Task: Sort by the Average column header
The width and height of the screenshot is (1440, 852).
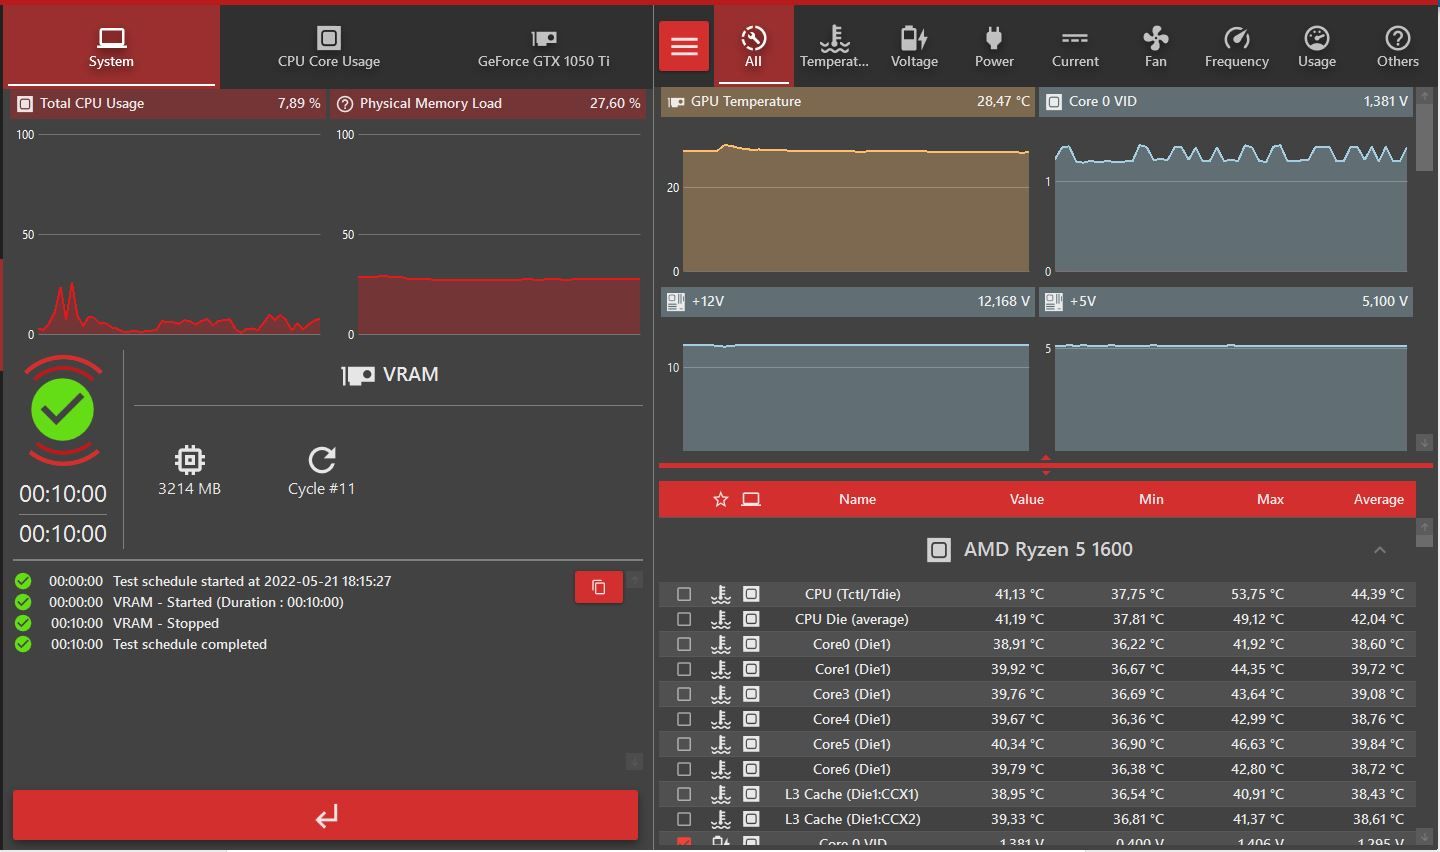Action: point(1379,499)
